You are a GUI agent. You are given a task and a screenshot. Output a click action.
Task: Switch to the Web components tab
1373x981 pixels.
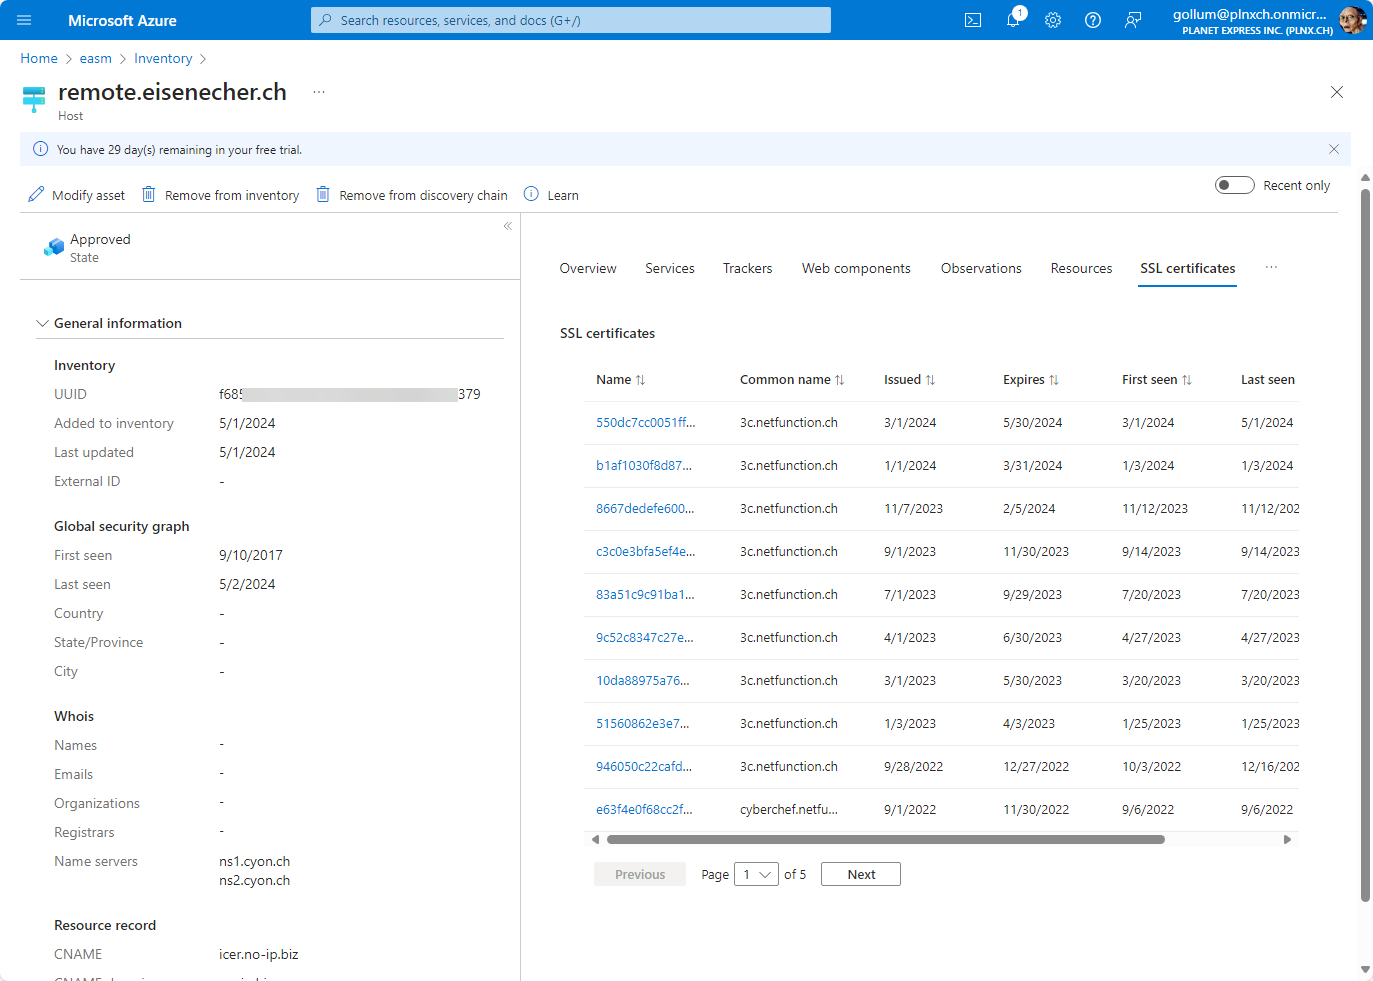(x=856, y=268)
